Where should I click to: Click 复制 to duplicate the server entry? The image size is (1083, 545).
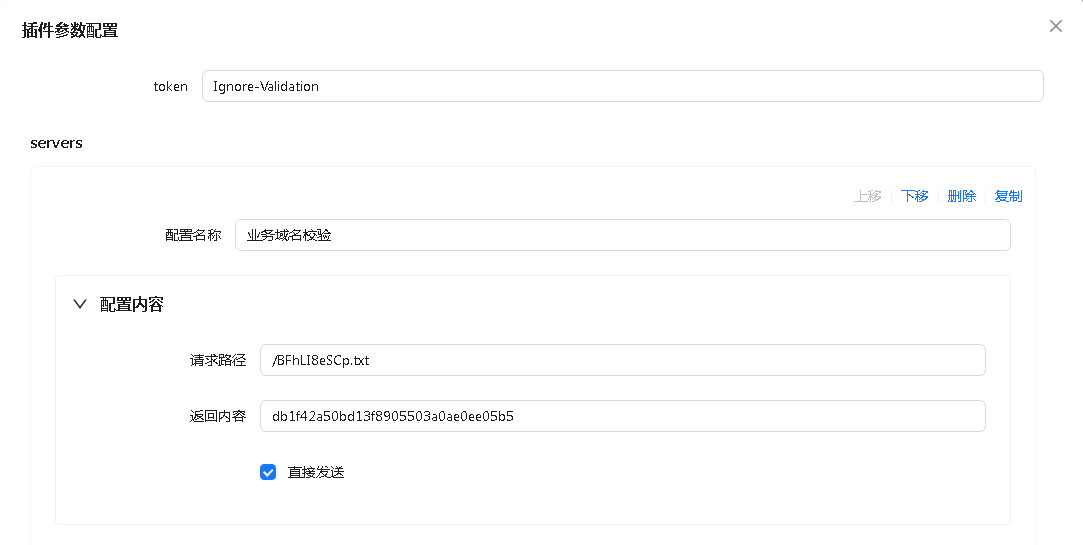point(1008,196)
